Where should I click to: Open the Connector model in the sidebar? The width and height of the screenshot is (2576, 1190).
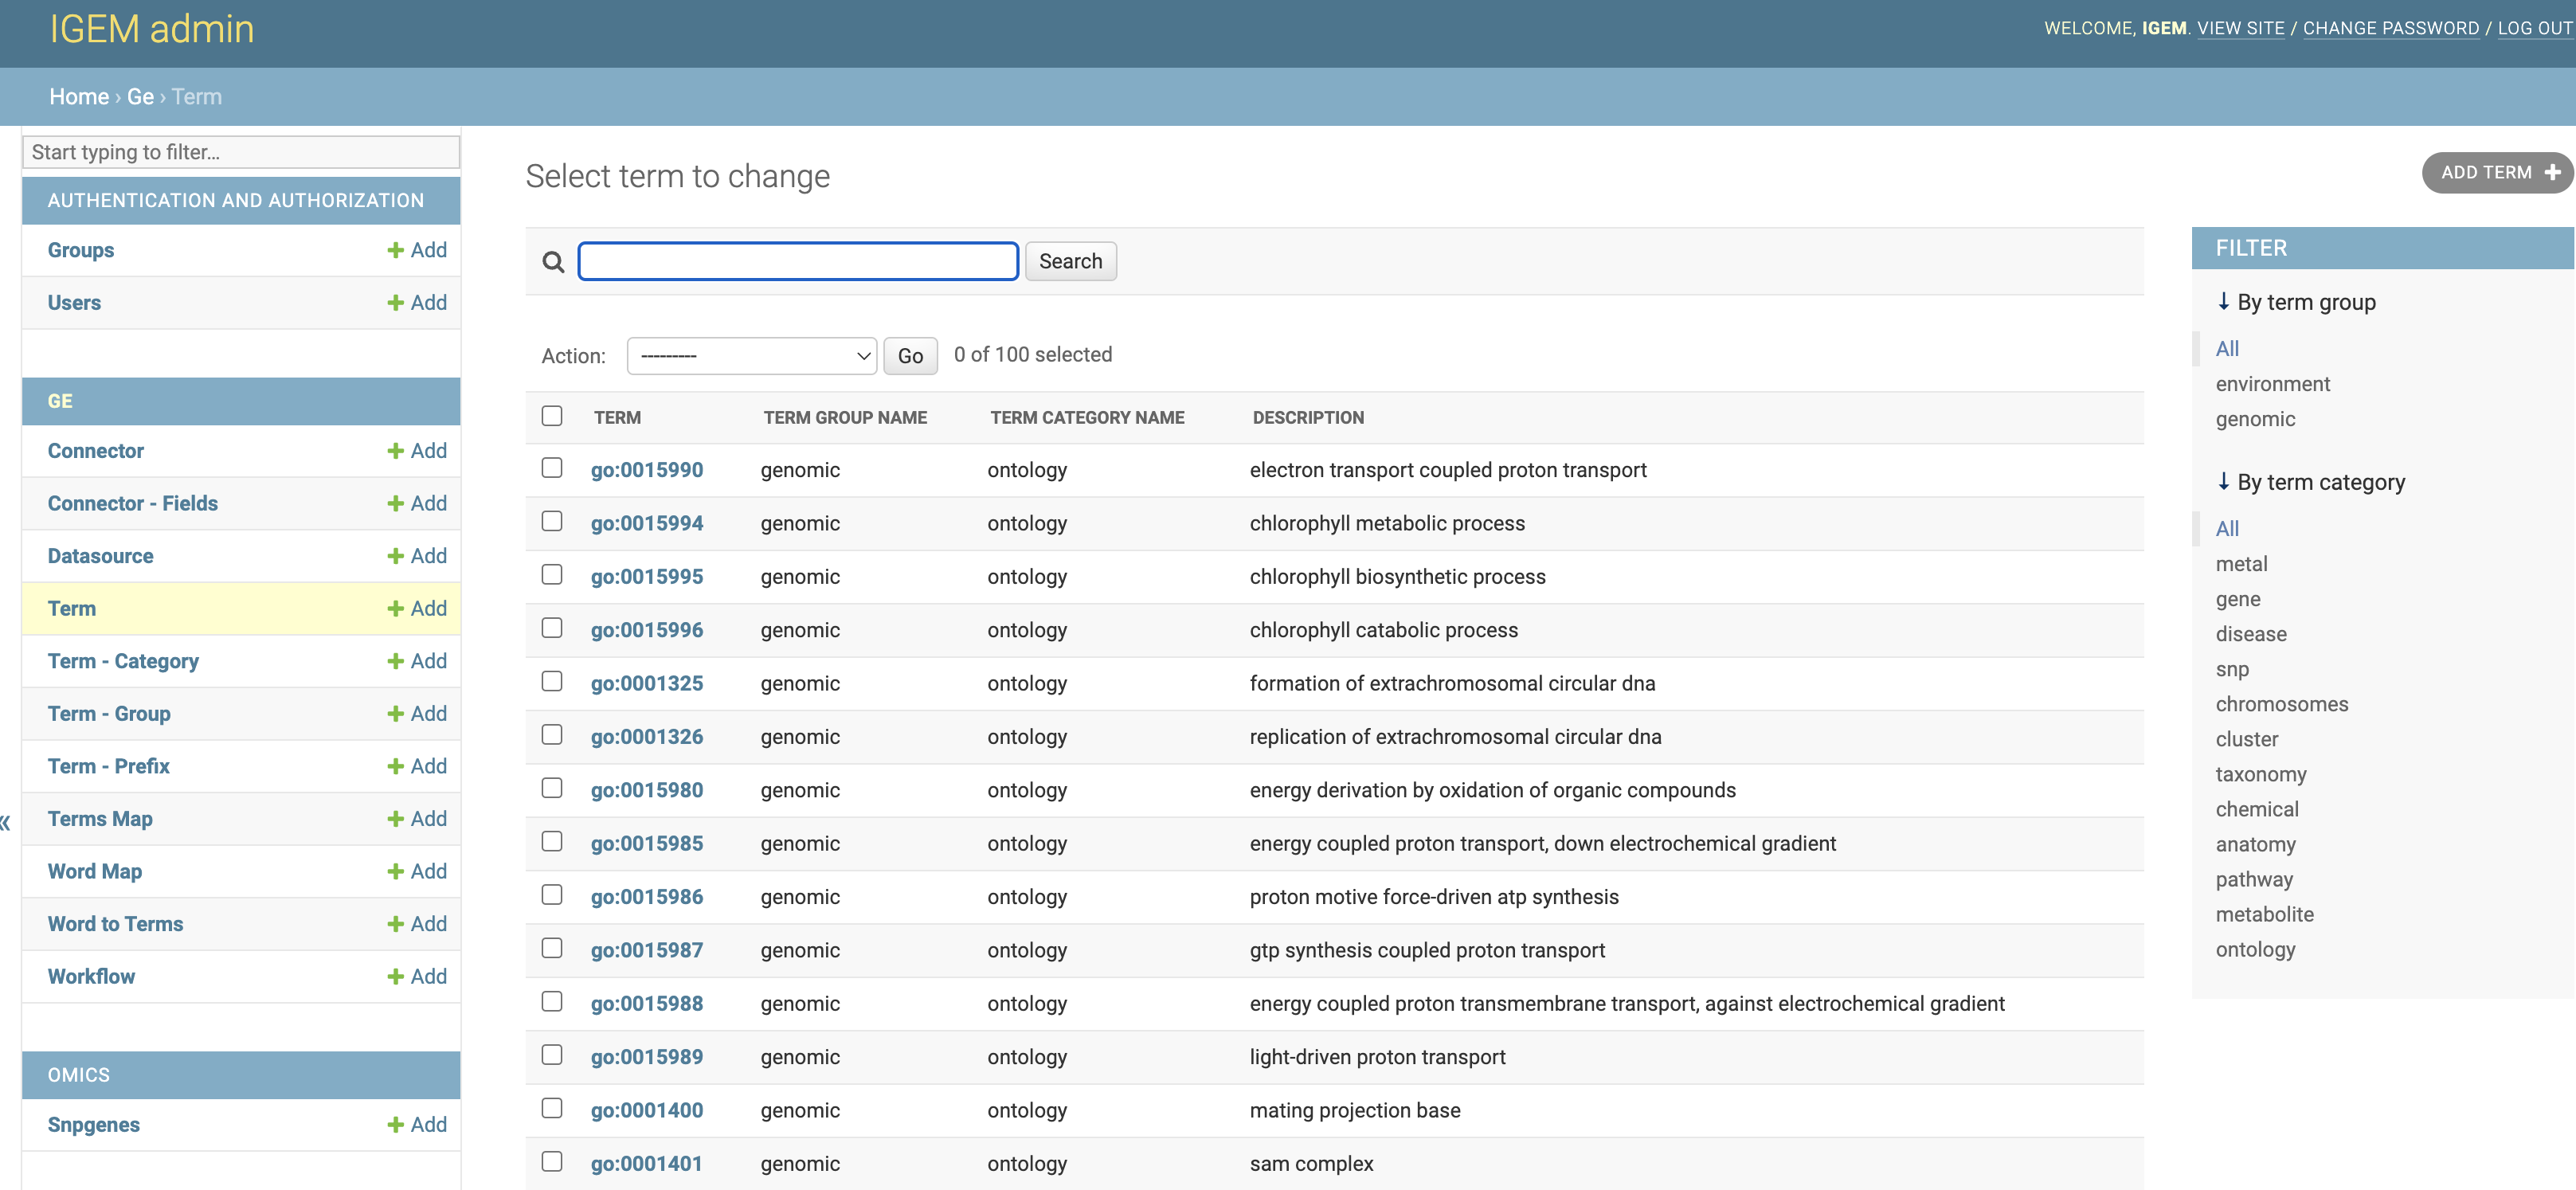[96, 451]
